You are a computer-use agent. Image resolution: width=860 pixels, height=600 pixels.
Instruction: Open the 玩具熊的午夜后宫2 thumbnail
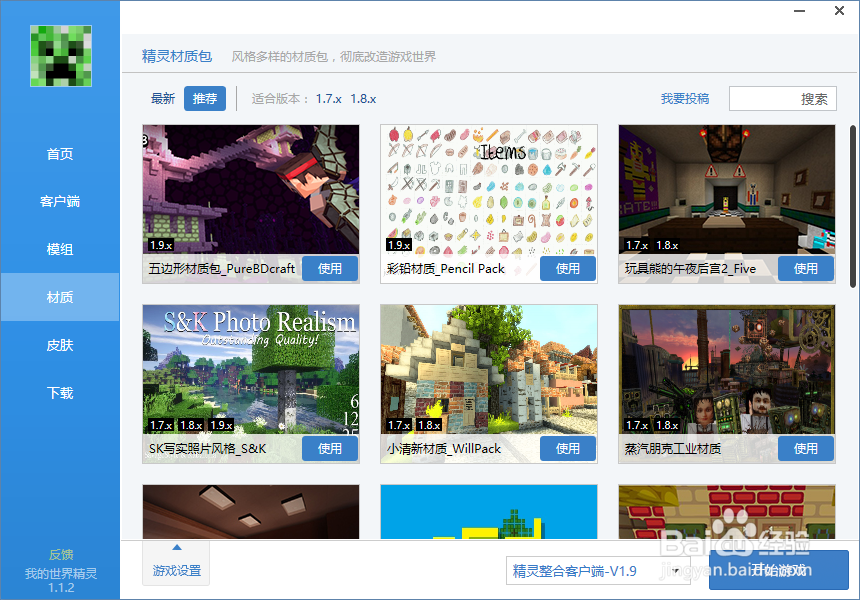click(727, 189)
